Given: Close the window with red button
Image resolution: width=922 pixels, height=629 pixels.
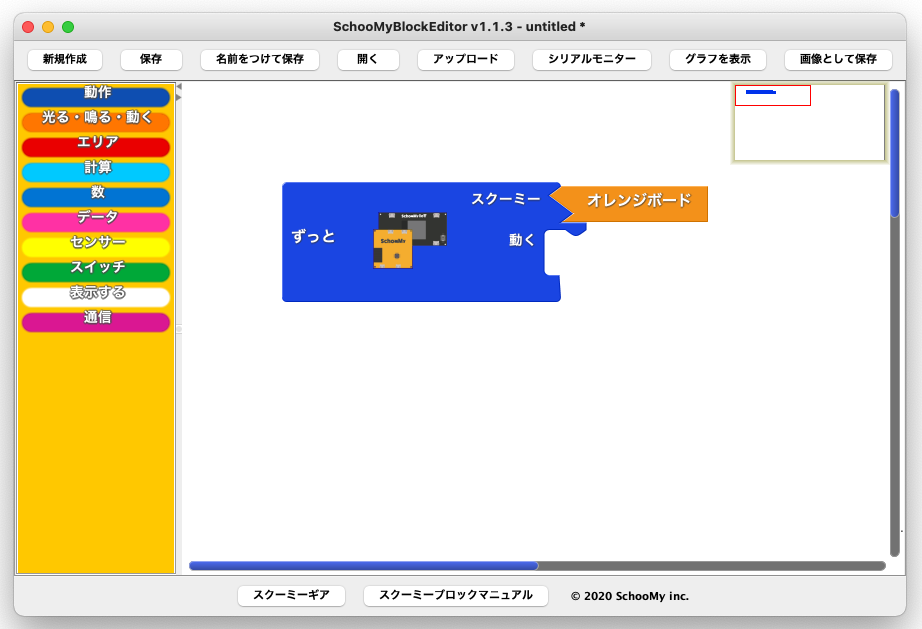Looking at the screenshot, I should [x=28, y=27].
